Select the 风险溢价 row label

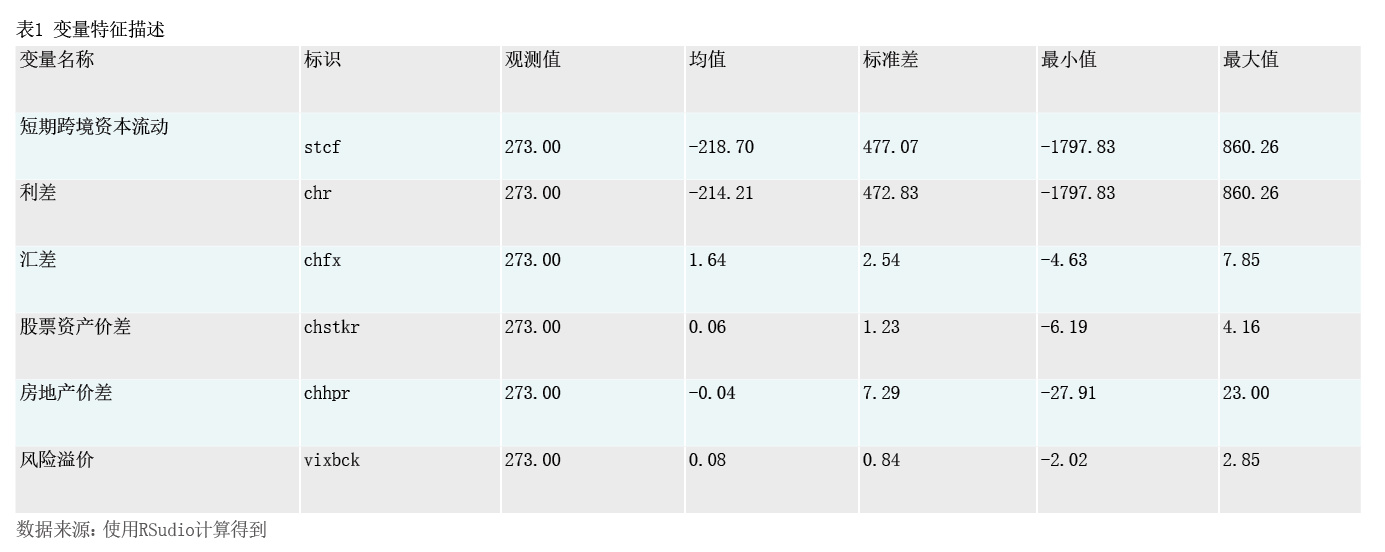pos(57,460)
